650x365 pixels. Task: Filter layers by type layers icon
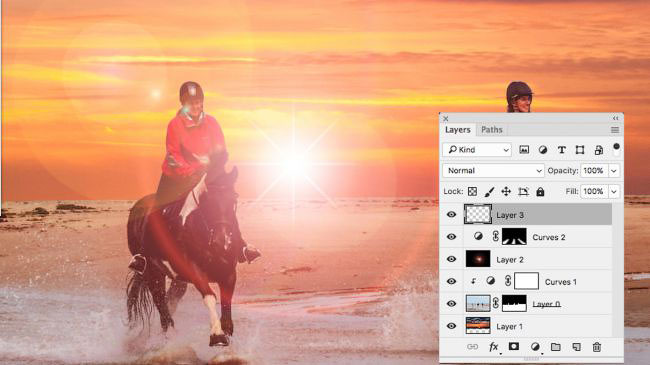[561, 150]
